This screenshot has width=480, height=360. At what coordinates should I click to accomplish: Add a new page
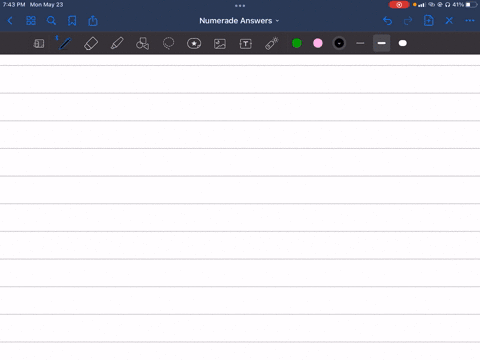pos(428,21)
